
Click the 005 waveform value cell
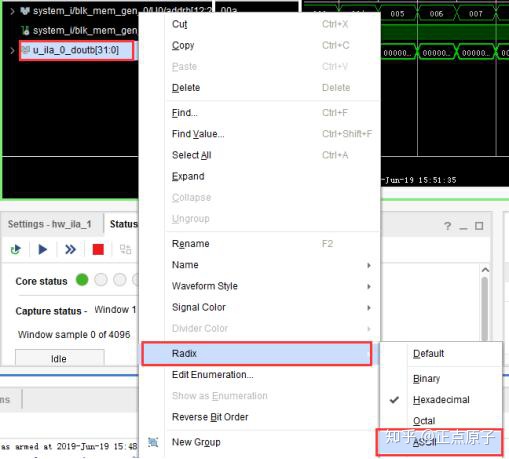(397, 14)
